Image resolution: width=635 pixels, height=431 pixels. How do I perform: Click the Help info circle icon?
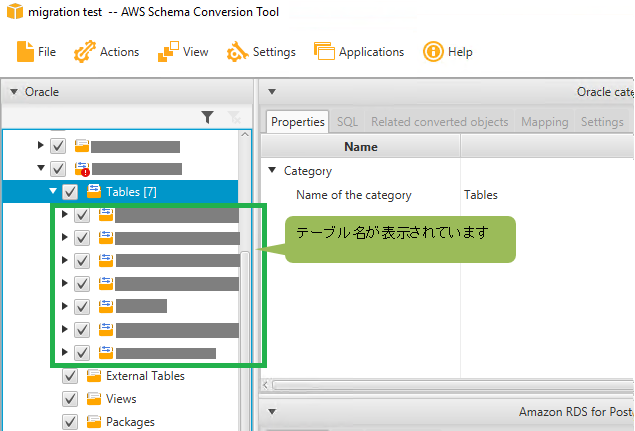[x=433, y=52]
